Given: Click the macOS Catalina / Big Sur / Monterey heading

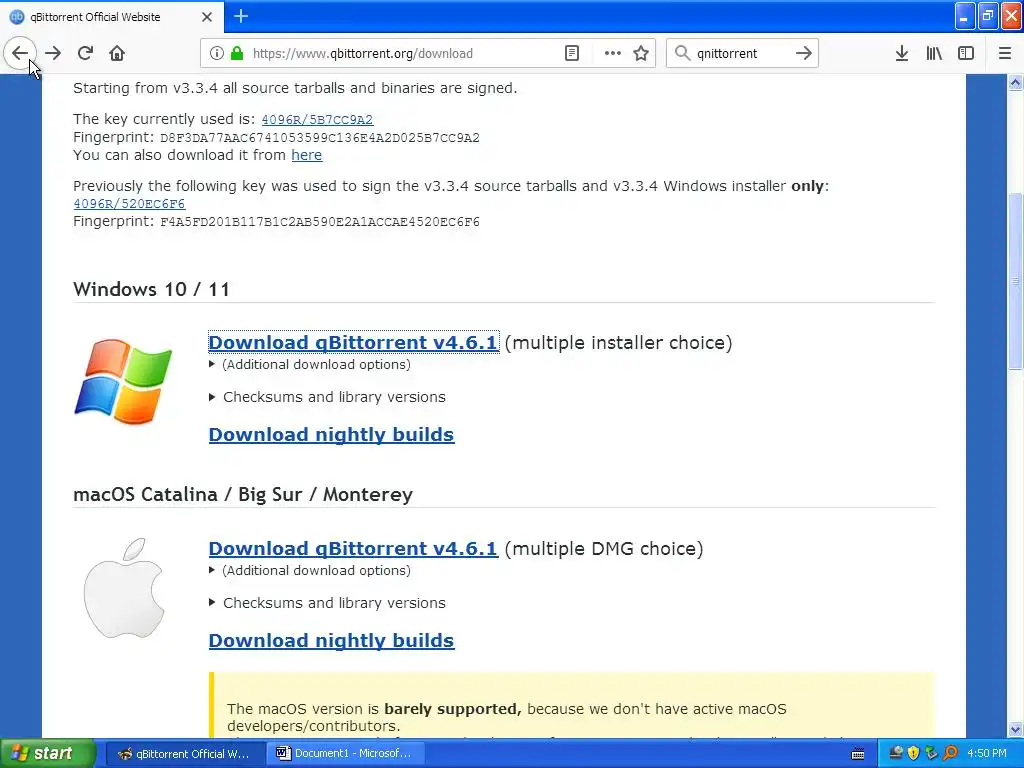Looking at the screenshot, I should [243, 494].
